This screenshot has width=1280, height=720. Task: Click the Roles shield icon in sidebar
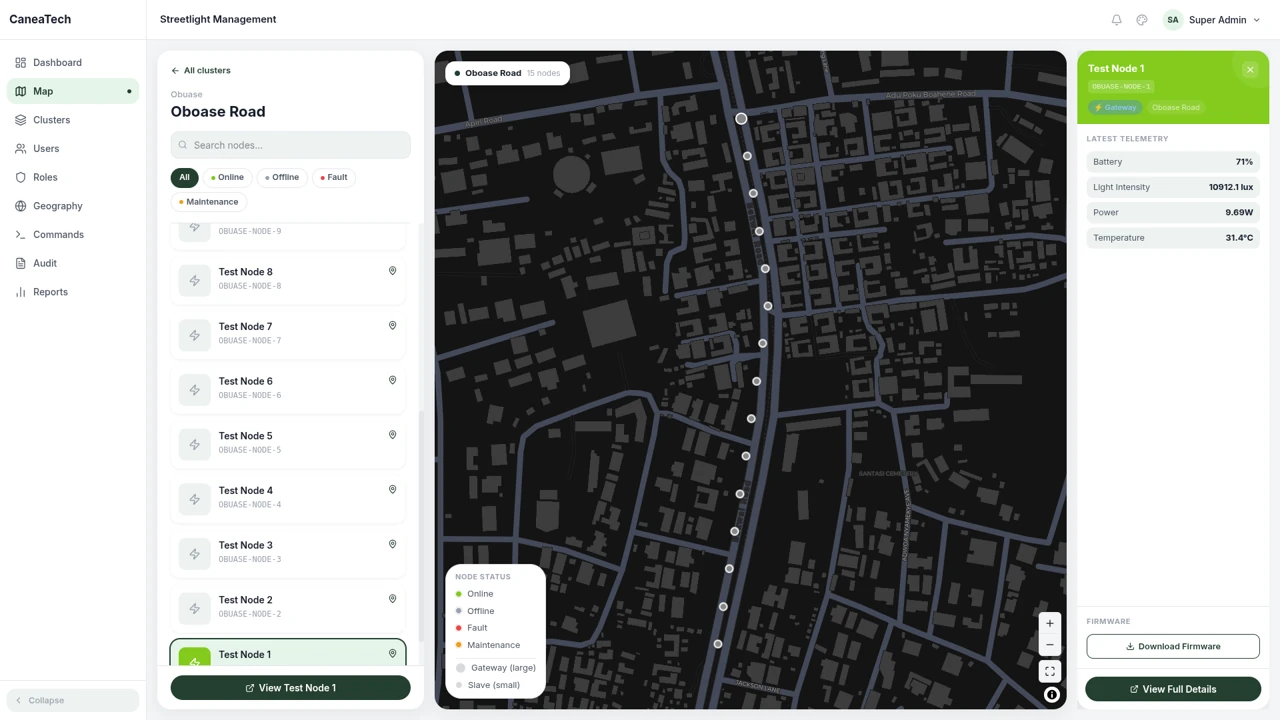[21, 178]
